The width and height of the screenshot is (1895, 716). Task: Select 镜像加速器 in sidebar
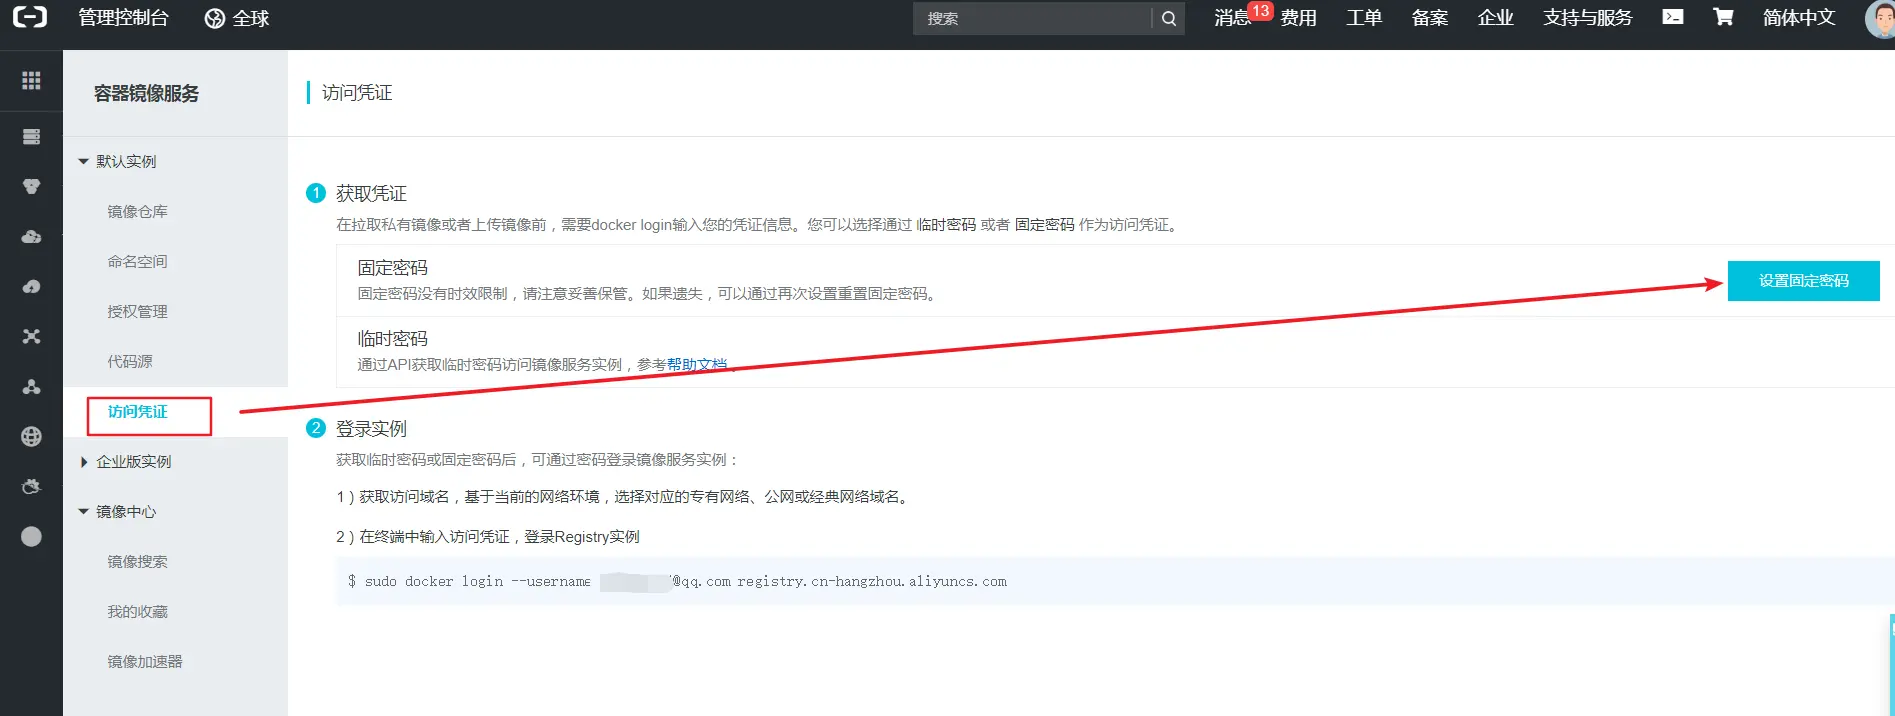pyautogui.click(x=145, y=661)
